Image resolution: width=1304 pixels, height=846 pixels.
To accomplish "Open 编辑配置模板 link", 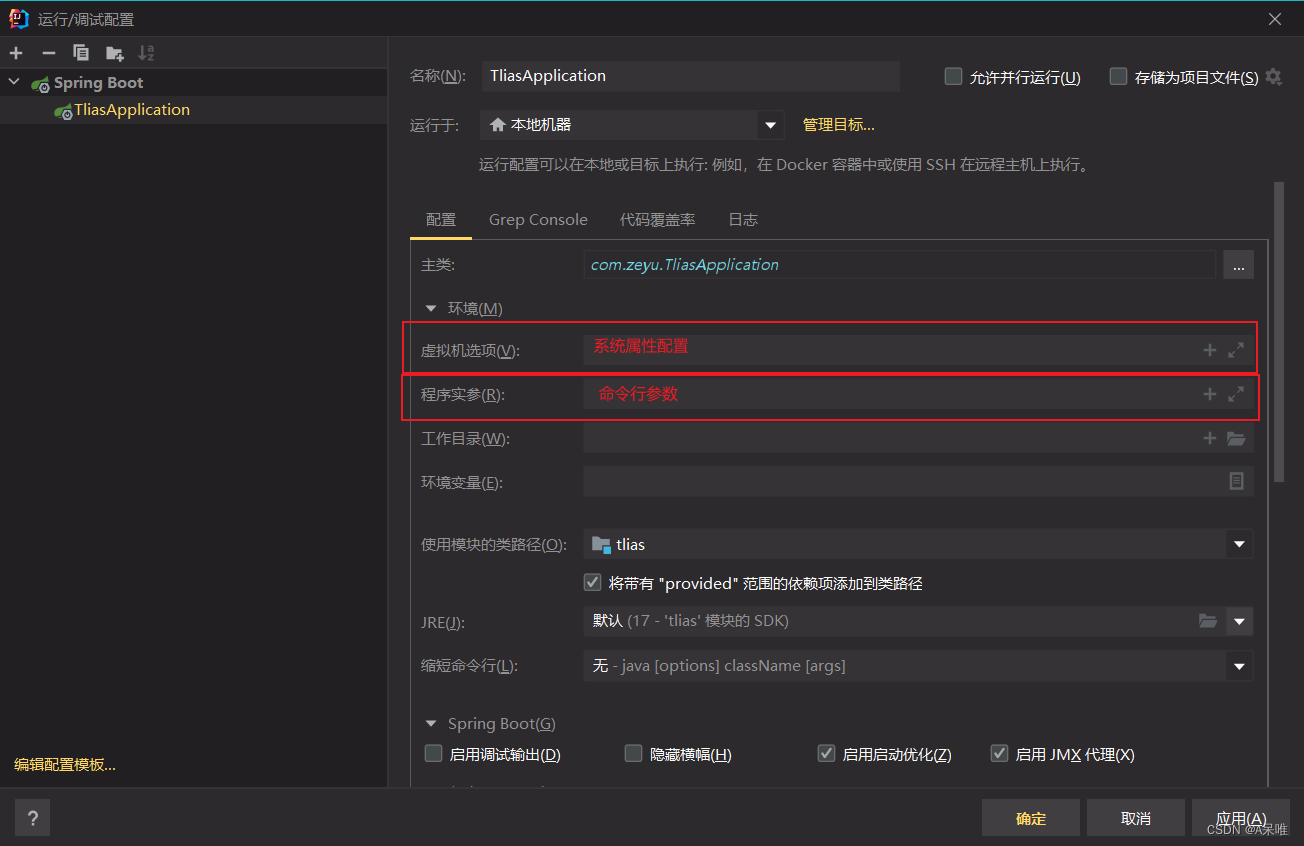I will (63, 763).
